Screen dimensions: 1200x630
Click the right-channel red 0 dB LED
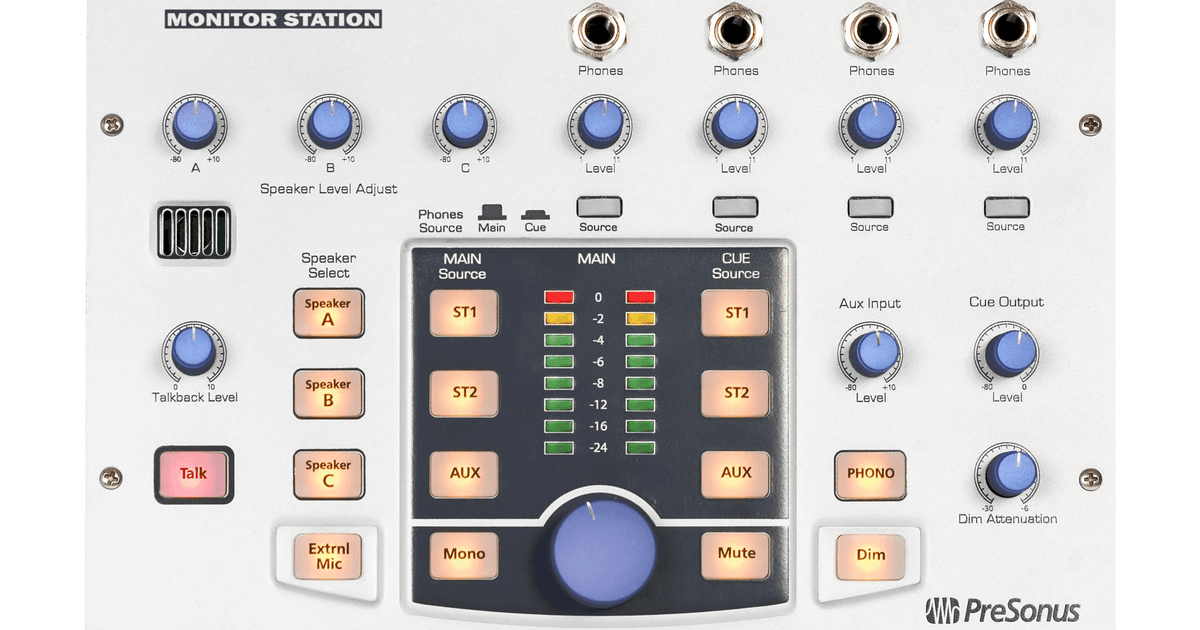640,297
